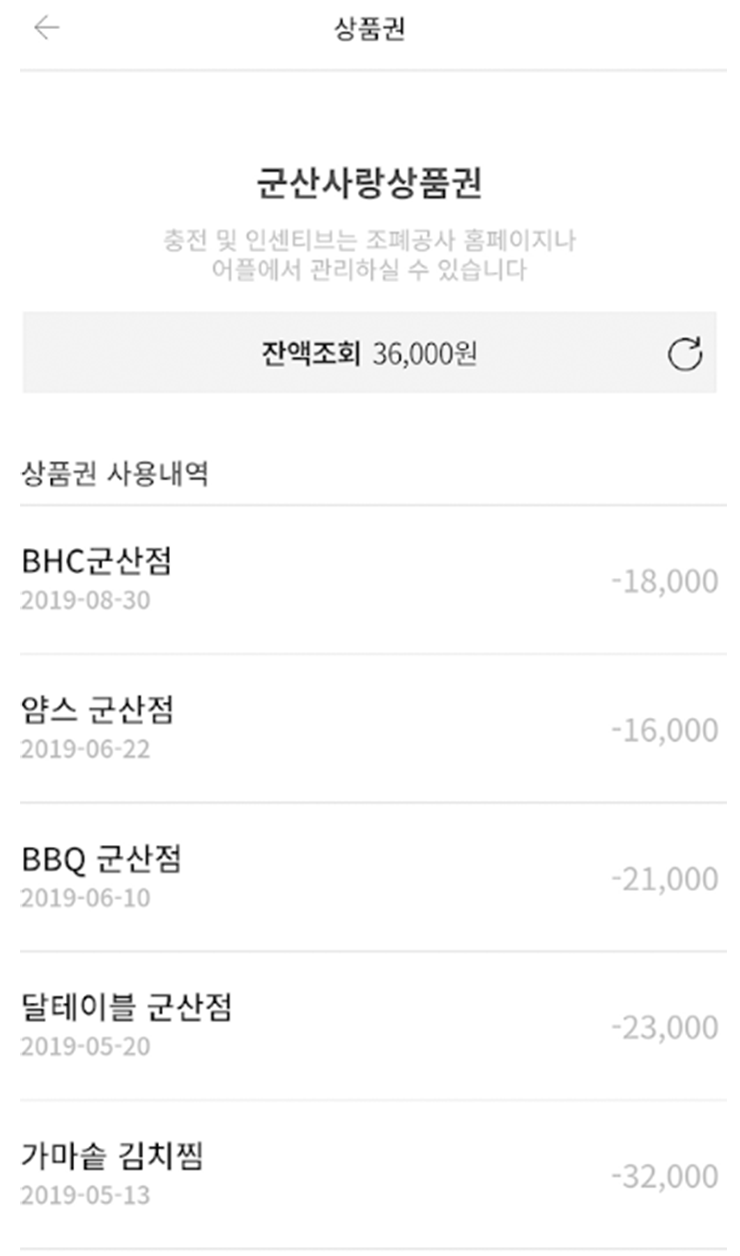
Task: Tap the 2019-08-30 date
Action: click(85, 600)
